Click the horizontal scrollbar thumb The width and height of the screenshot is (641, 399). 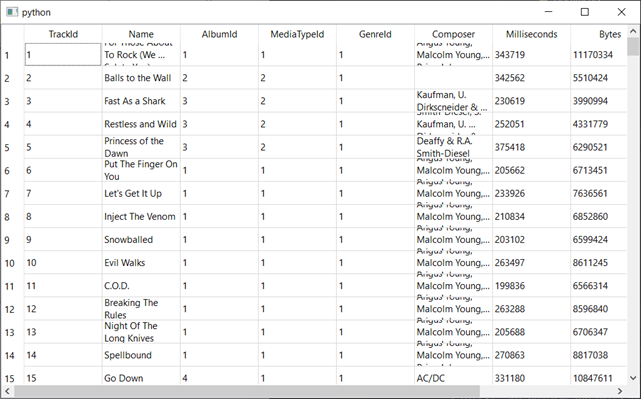247,391
